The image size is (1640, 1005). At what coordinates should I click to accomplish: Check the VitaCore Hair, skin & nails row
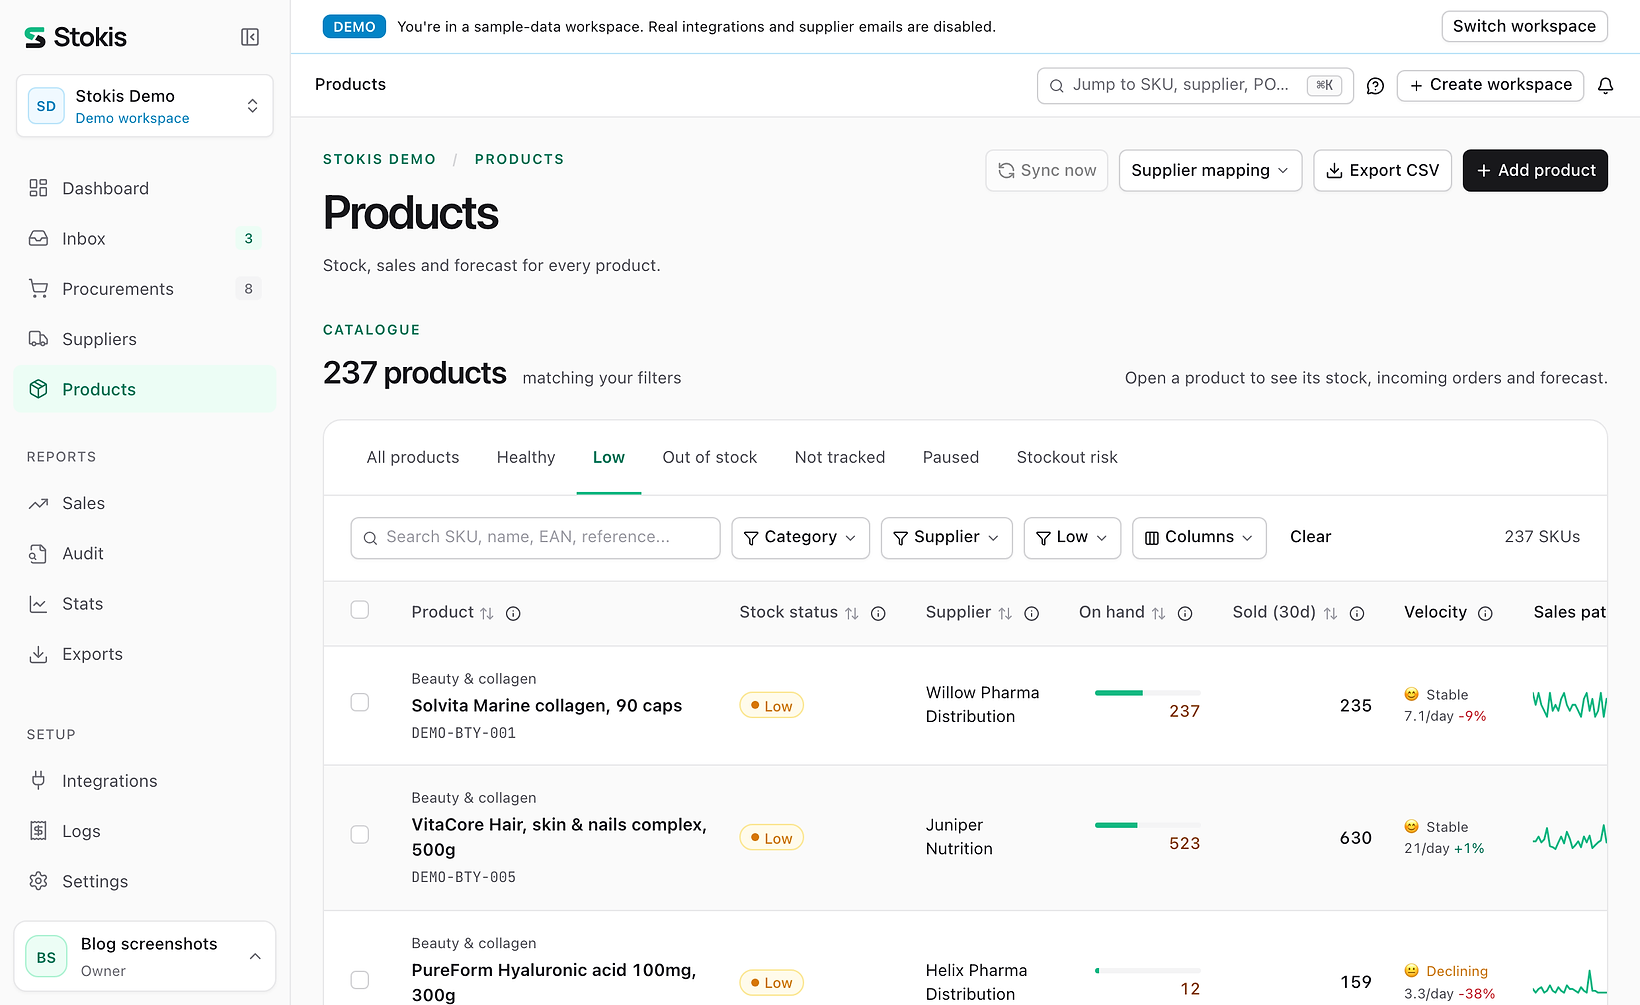pos(360,835)
